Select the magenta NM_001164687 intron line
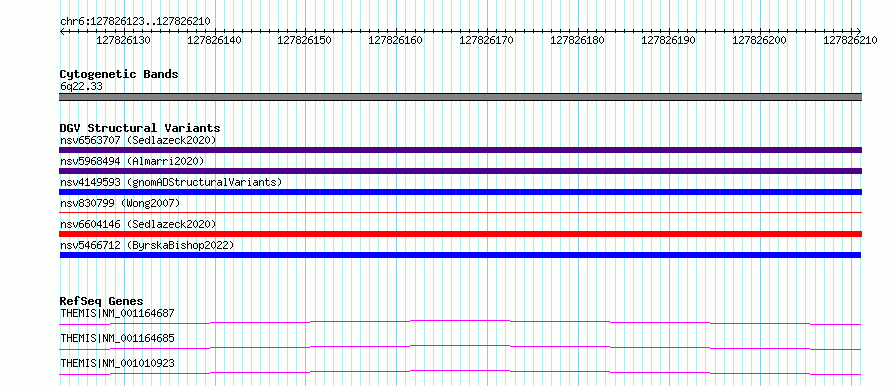 coord(461,322)
